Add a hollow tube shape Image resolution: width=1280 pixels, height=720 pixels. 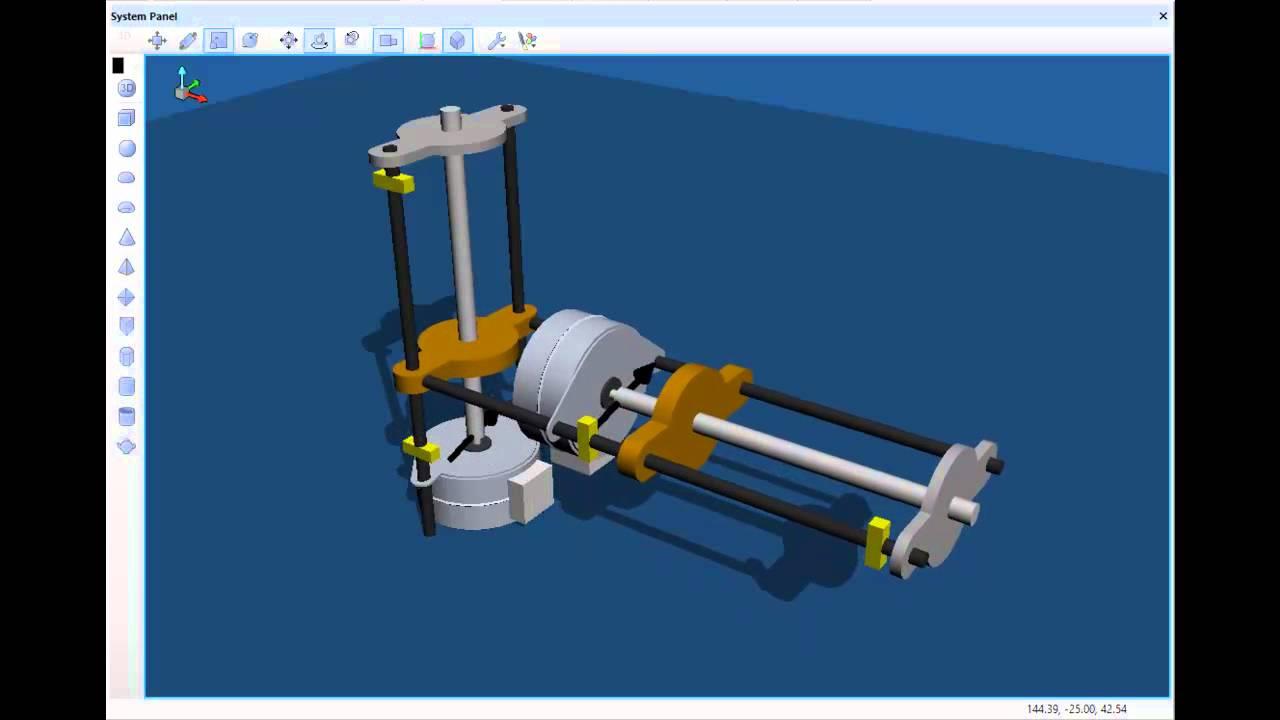click(126, 416)
